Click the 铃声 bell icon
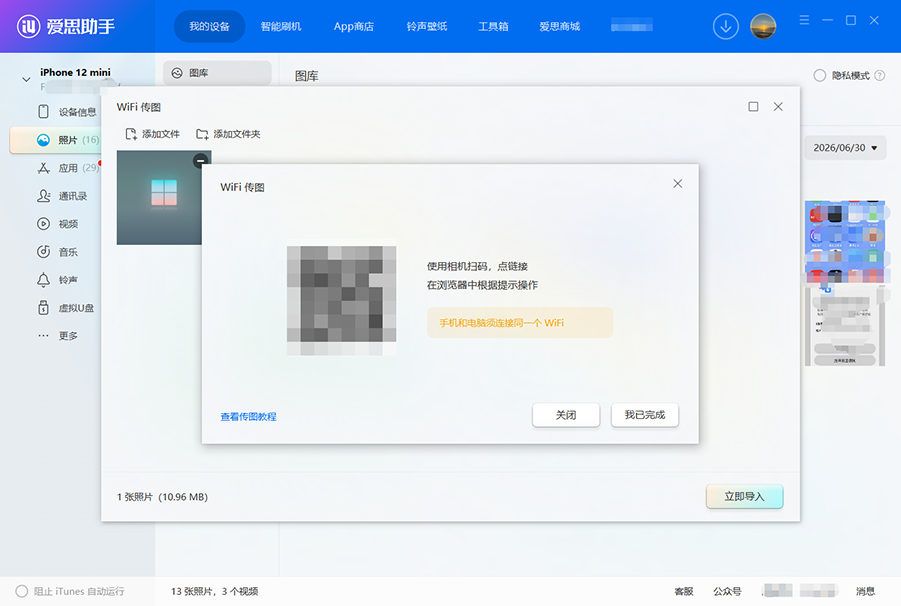901x606 pixels. coord(43,280)
